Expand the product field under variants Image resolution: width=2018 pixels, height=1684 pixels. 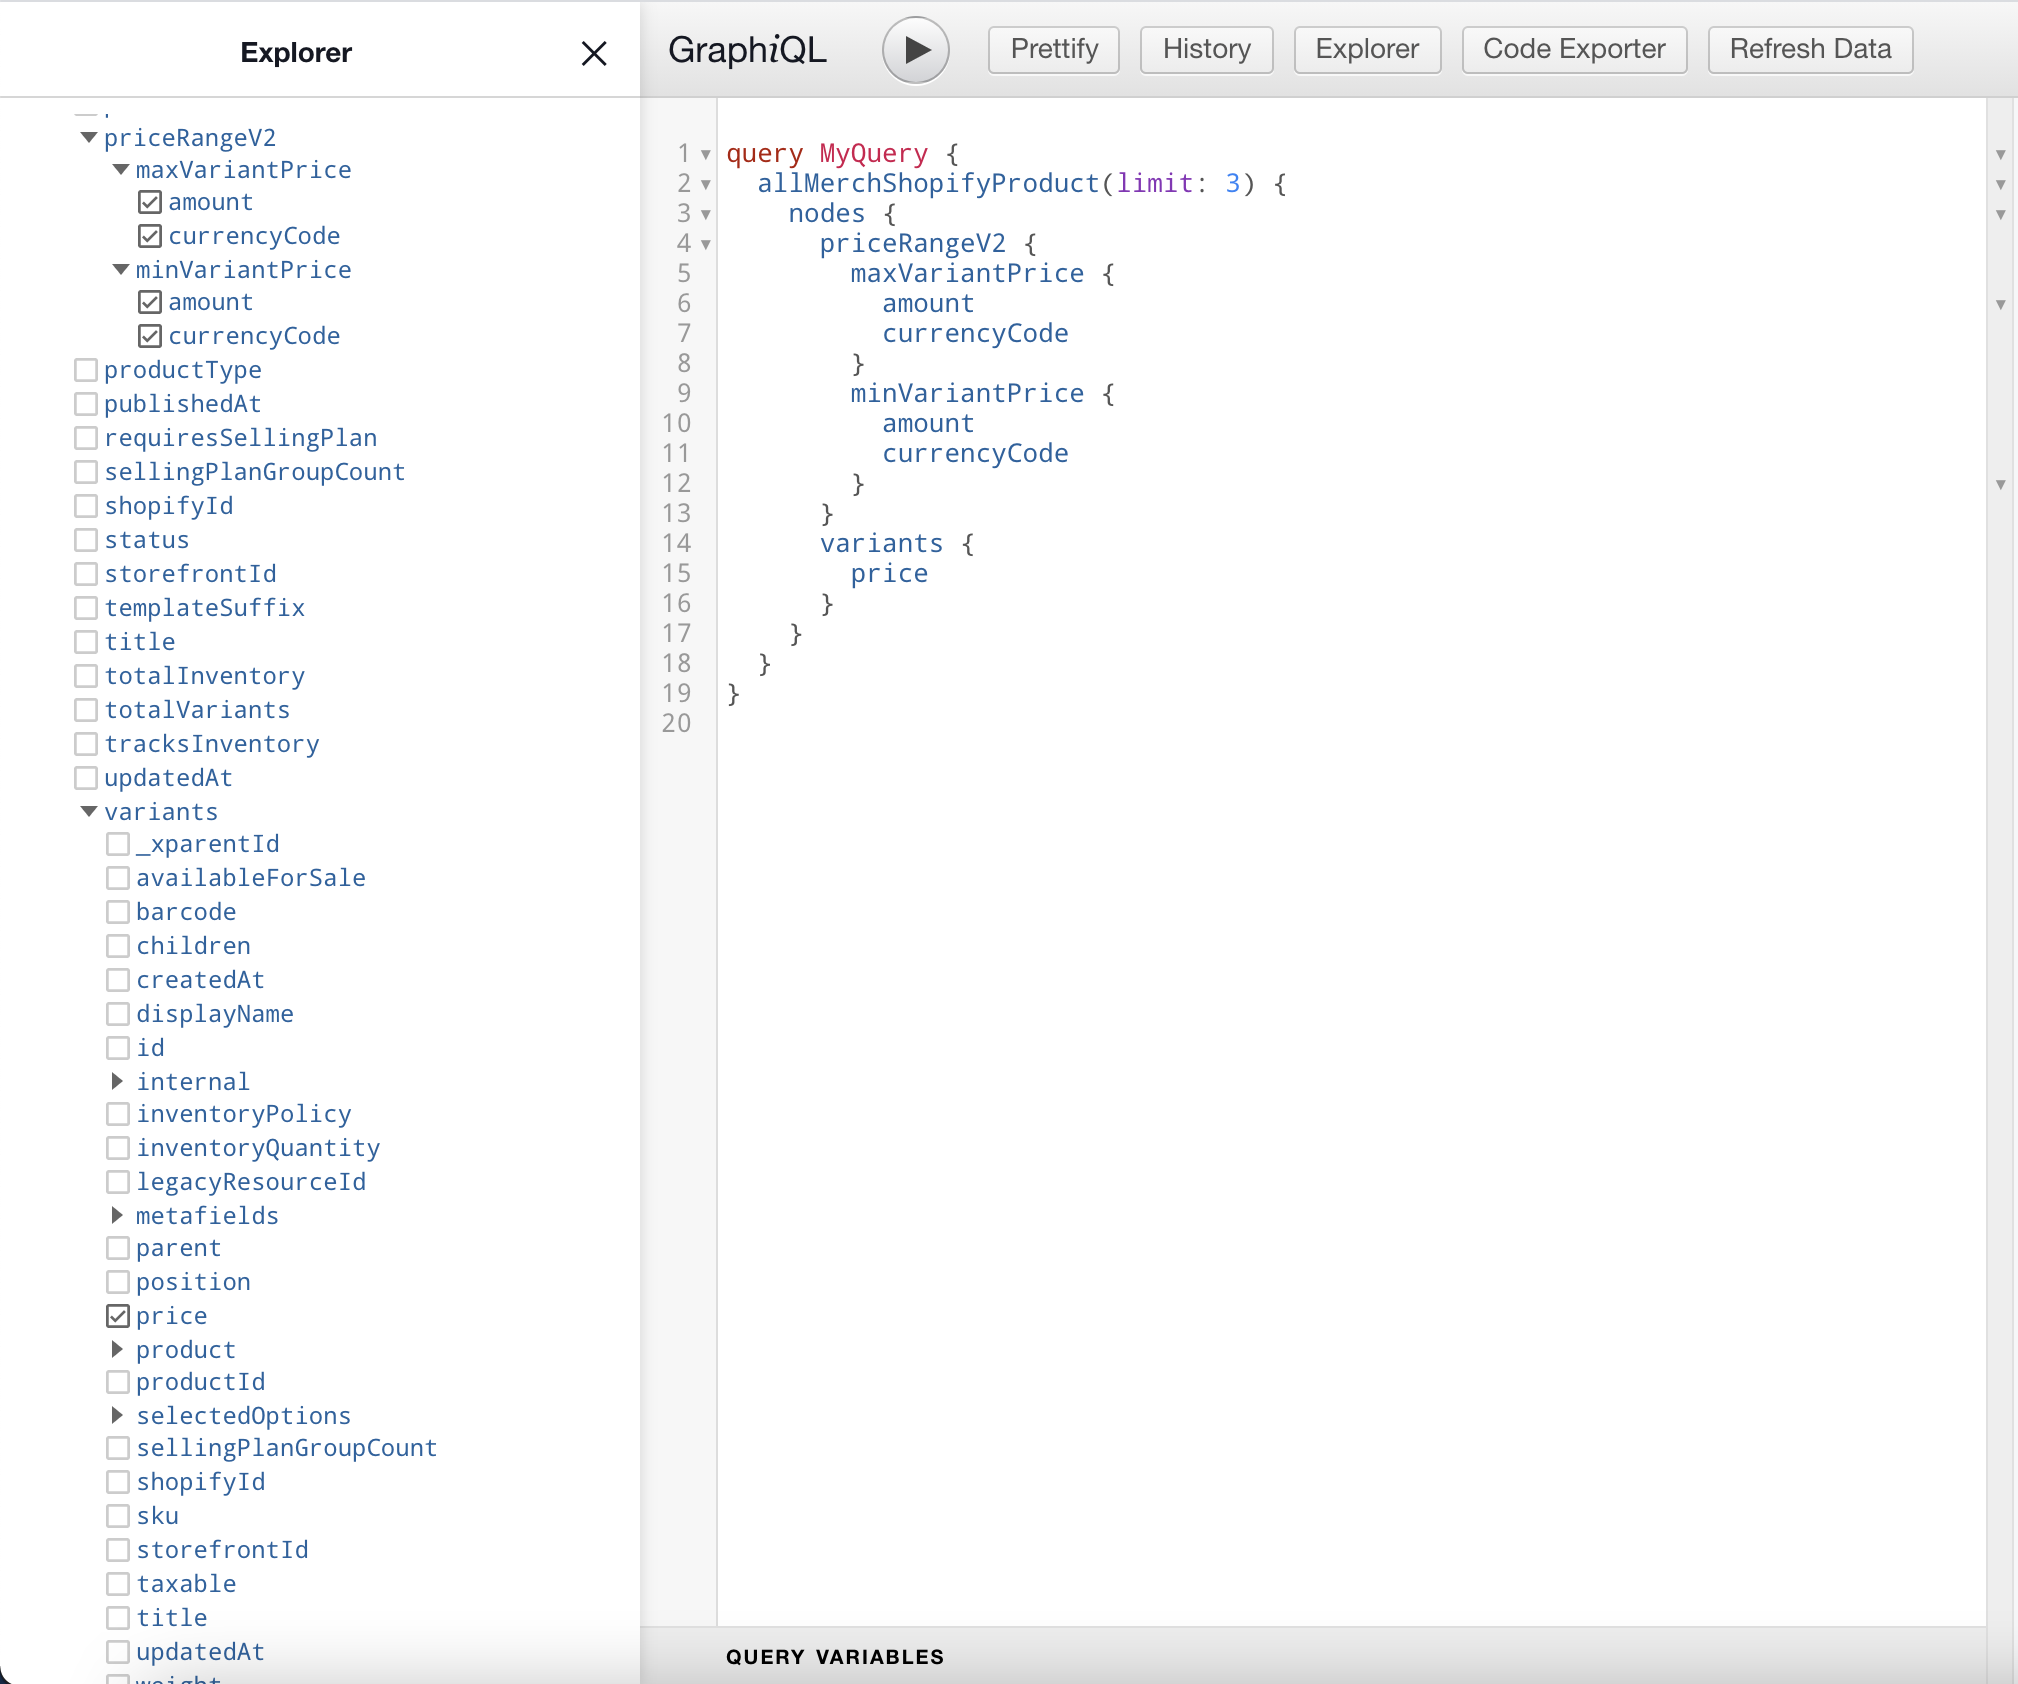[x=117, y=1349]
